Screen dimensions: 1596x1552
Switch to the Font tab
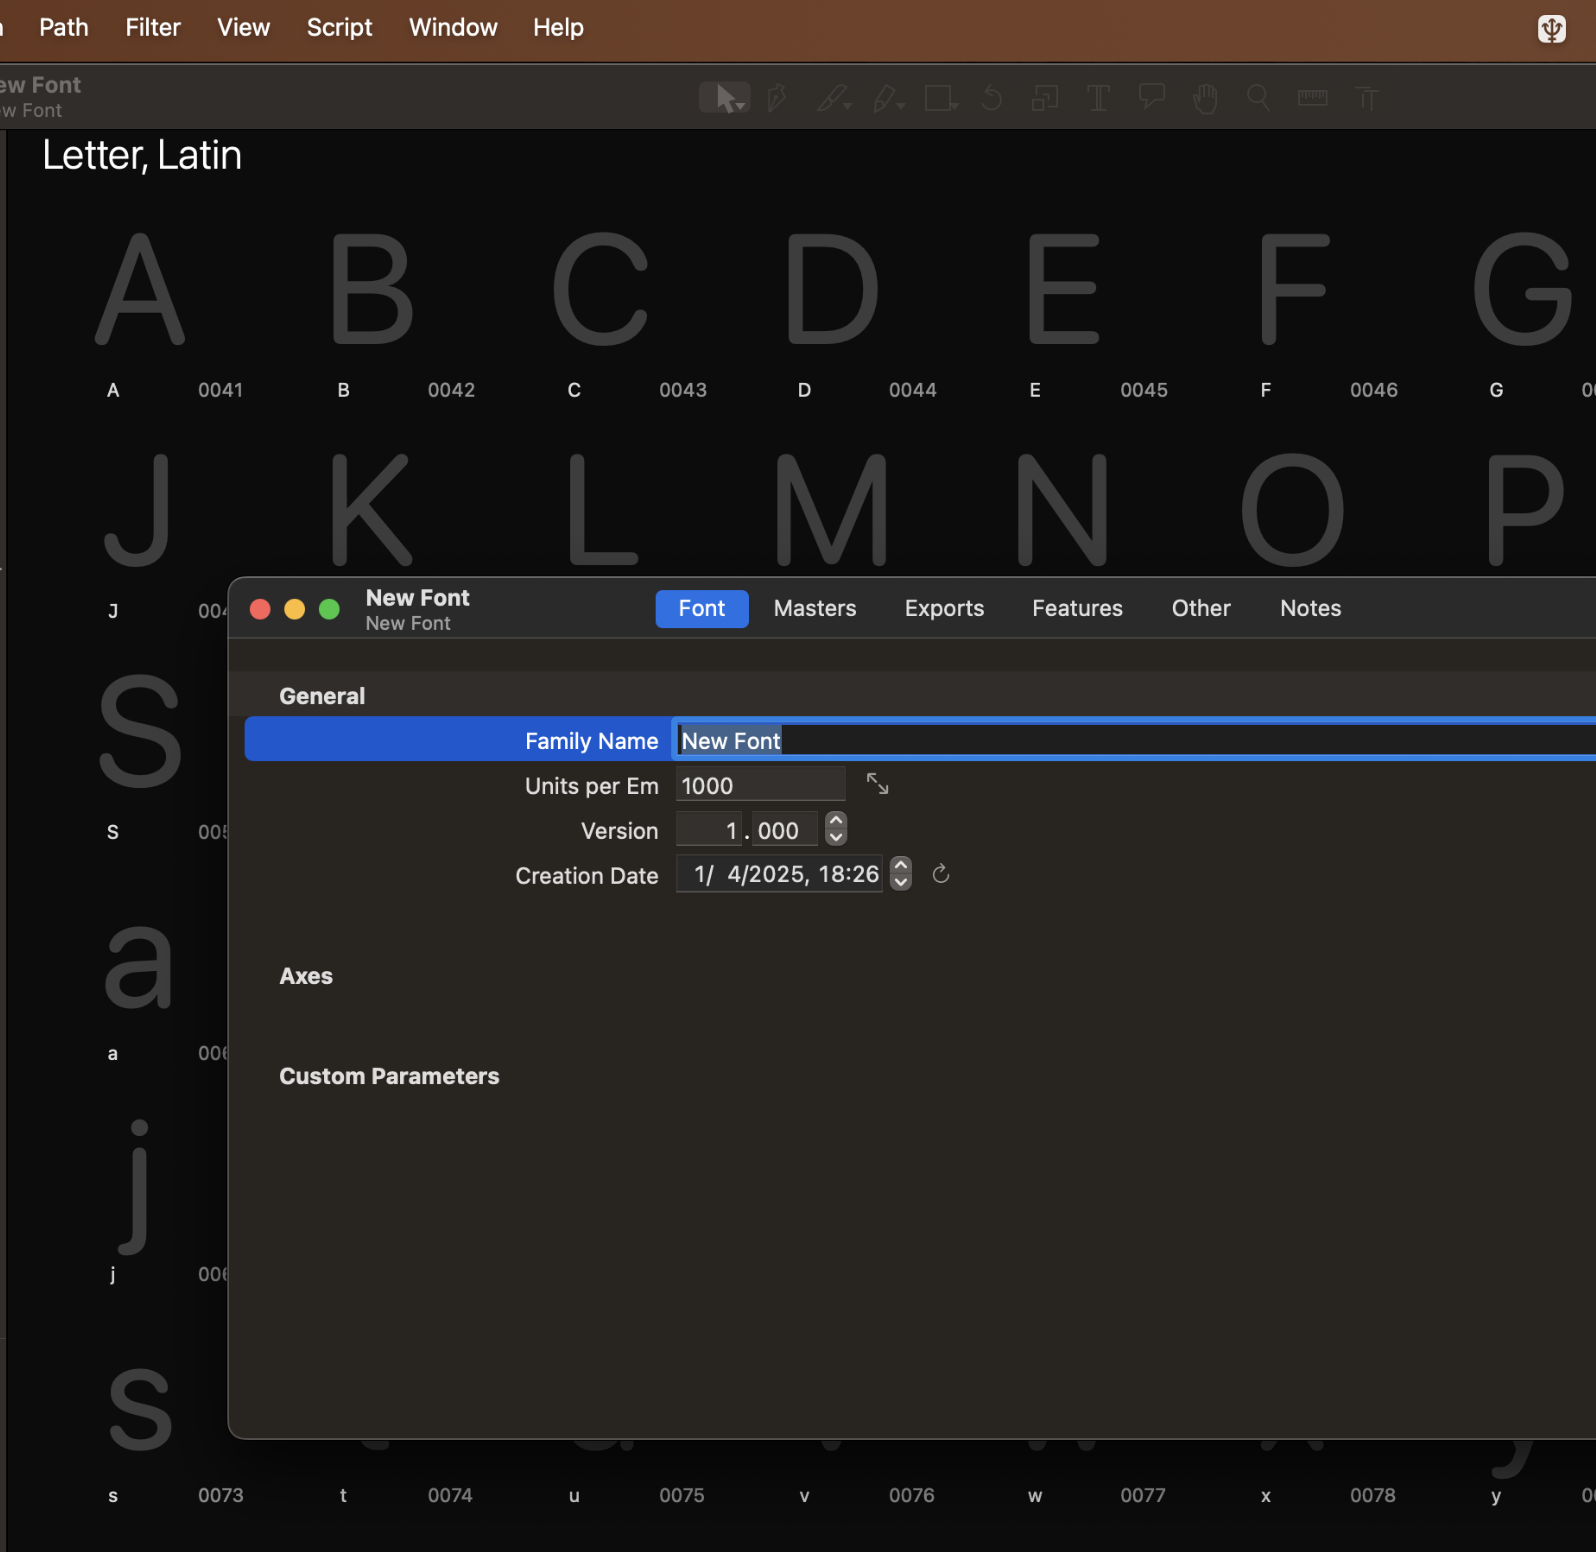(701, 608)
